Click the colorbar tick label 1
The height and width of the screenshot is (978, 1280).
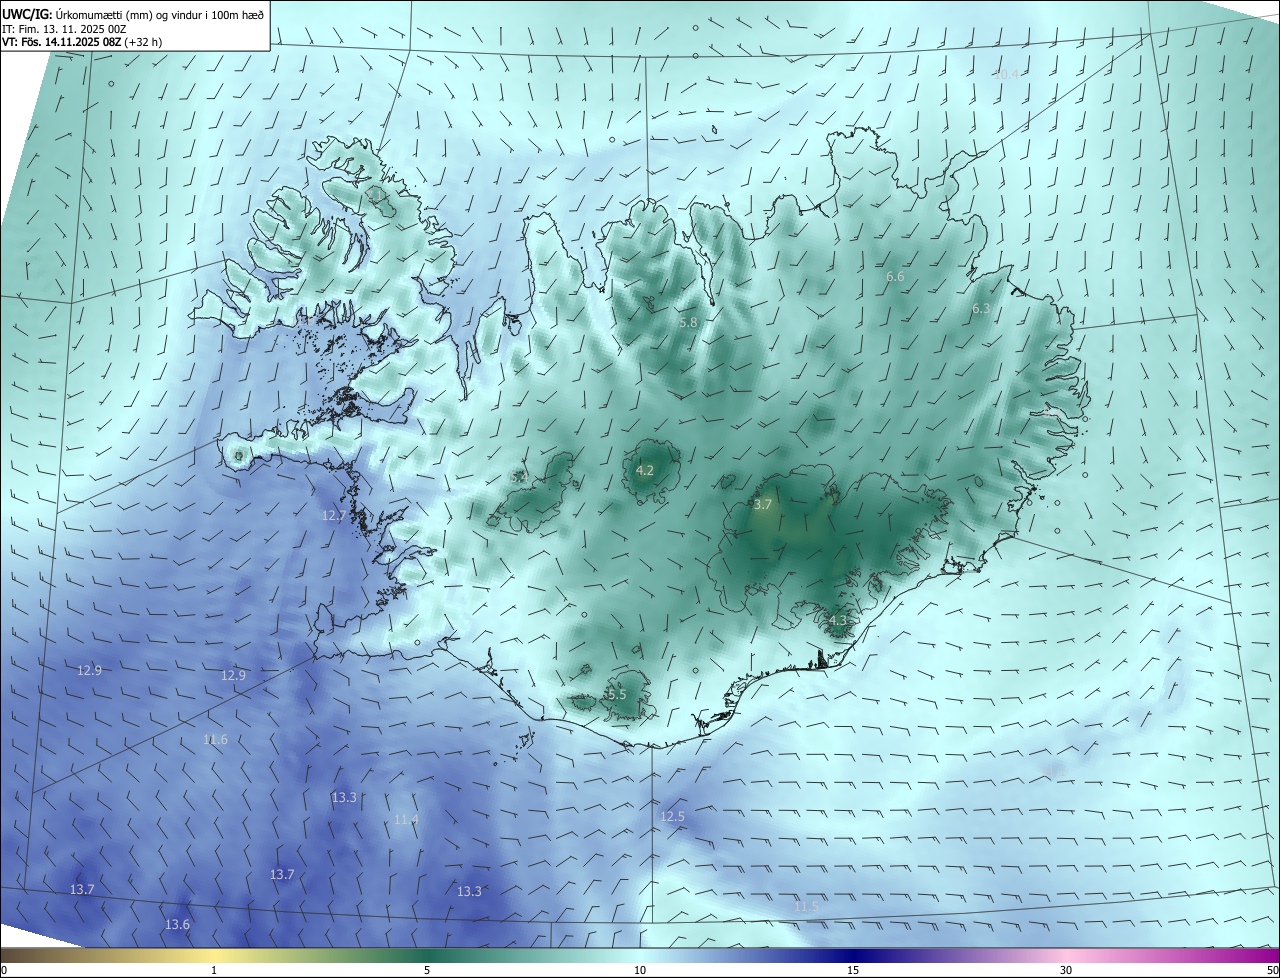(214, 971)
